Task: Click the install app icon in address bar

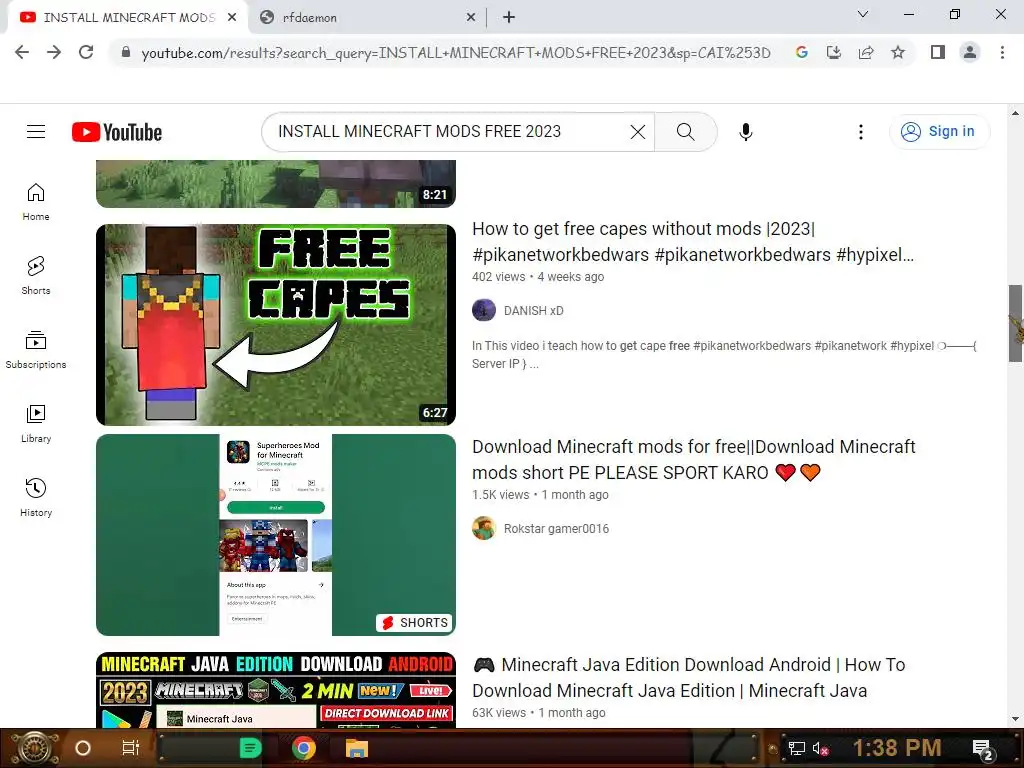Action: pyautogui.click(x=834, y=52)
